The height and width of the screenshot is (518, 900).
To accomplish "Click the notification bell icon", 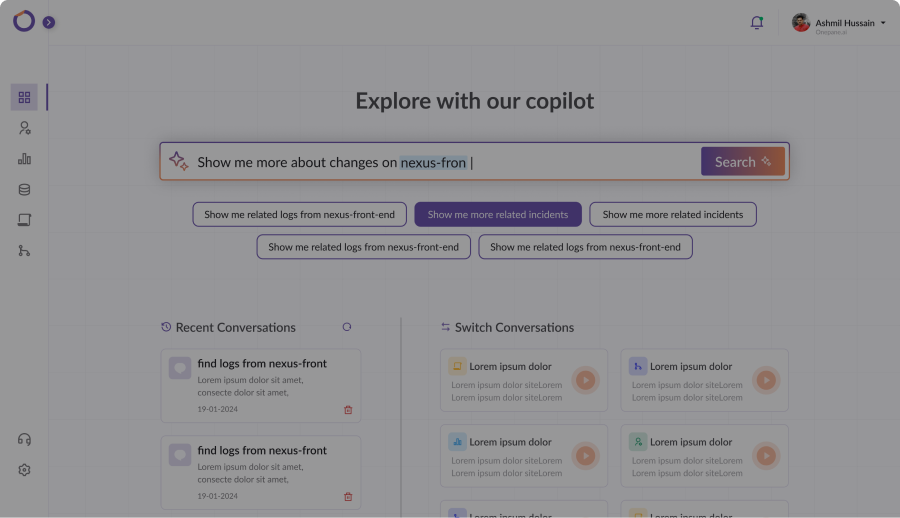I will tap(757, 22).
